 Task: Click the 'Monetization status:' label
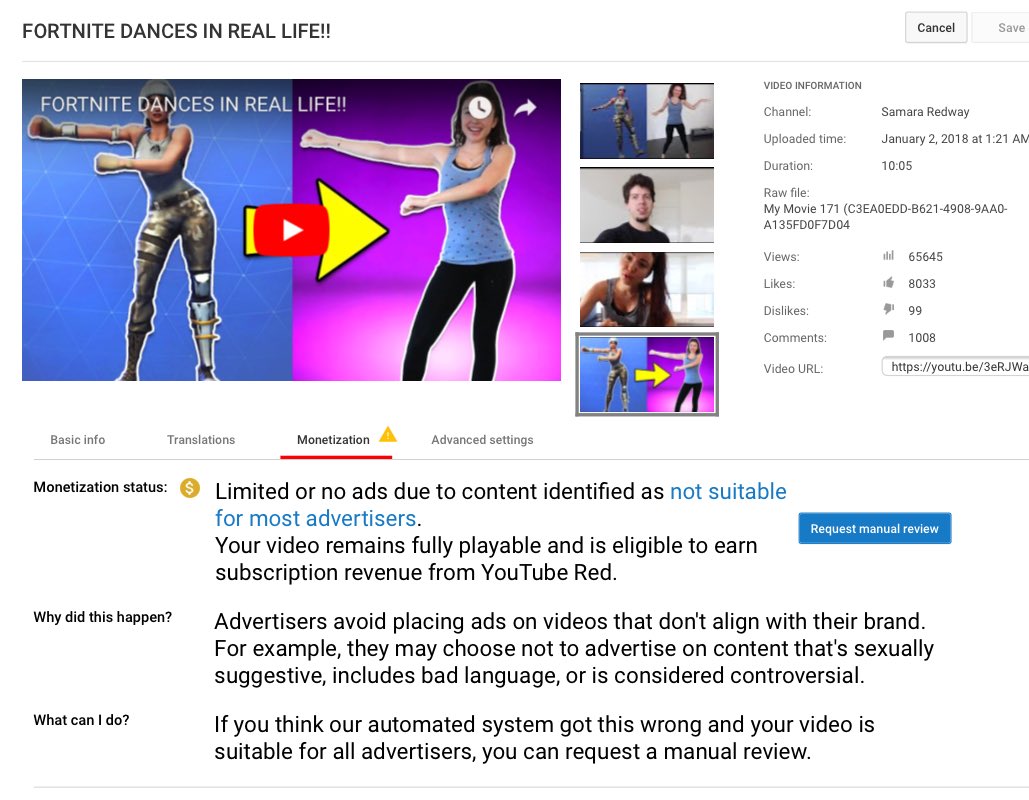100,487
